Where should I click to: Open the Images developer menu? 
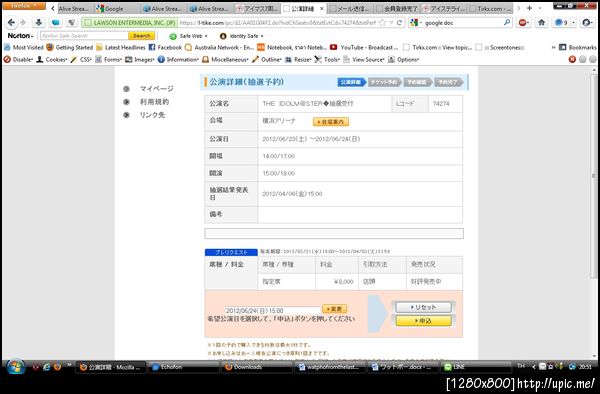[140, 59]
